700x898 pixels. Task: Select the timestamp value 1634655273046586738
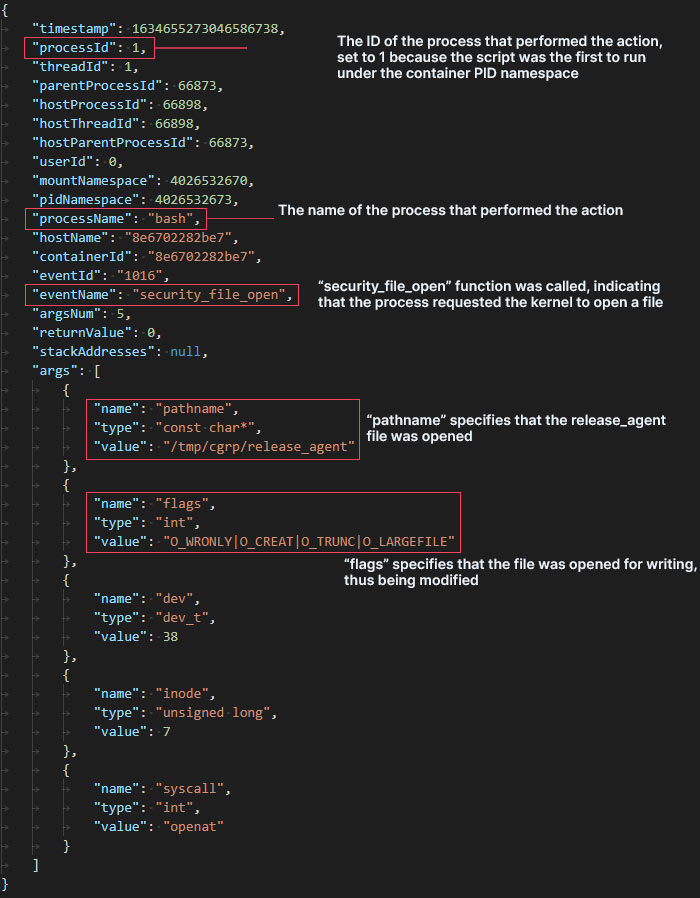click(205, 29)
